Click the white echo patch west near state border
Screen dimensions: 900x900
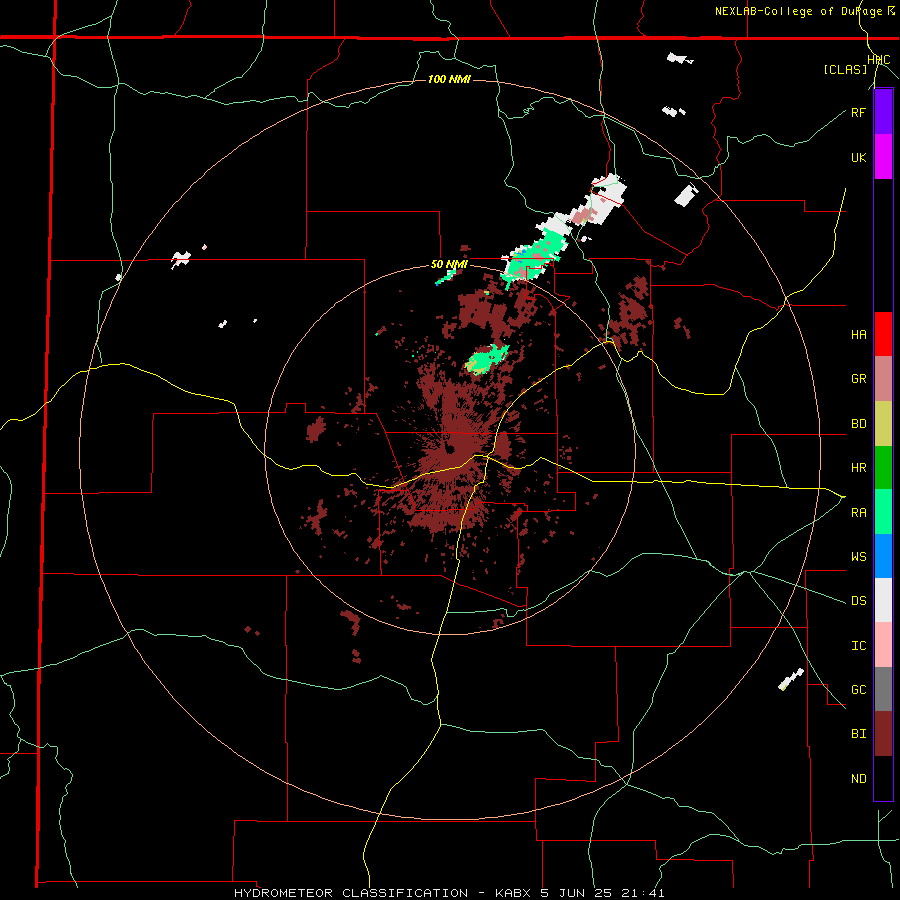coord(181,259)
